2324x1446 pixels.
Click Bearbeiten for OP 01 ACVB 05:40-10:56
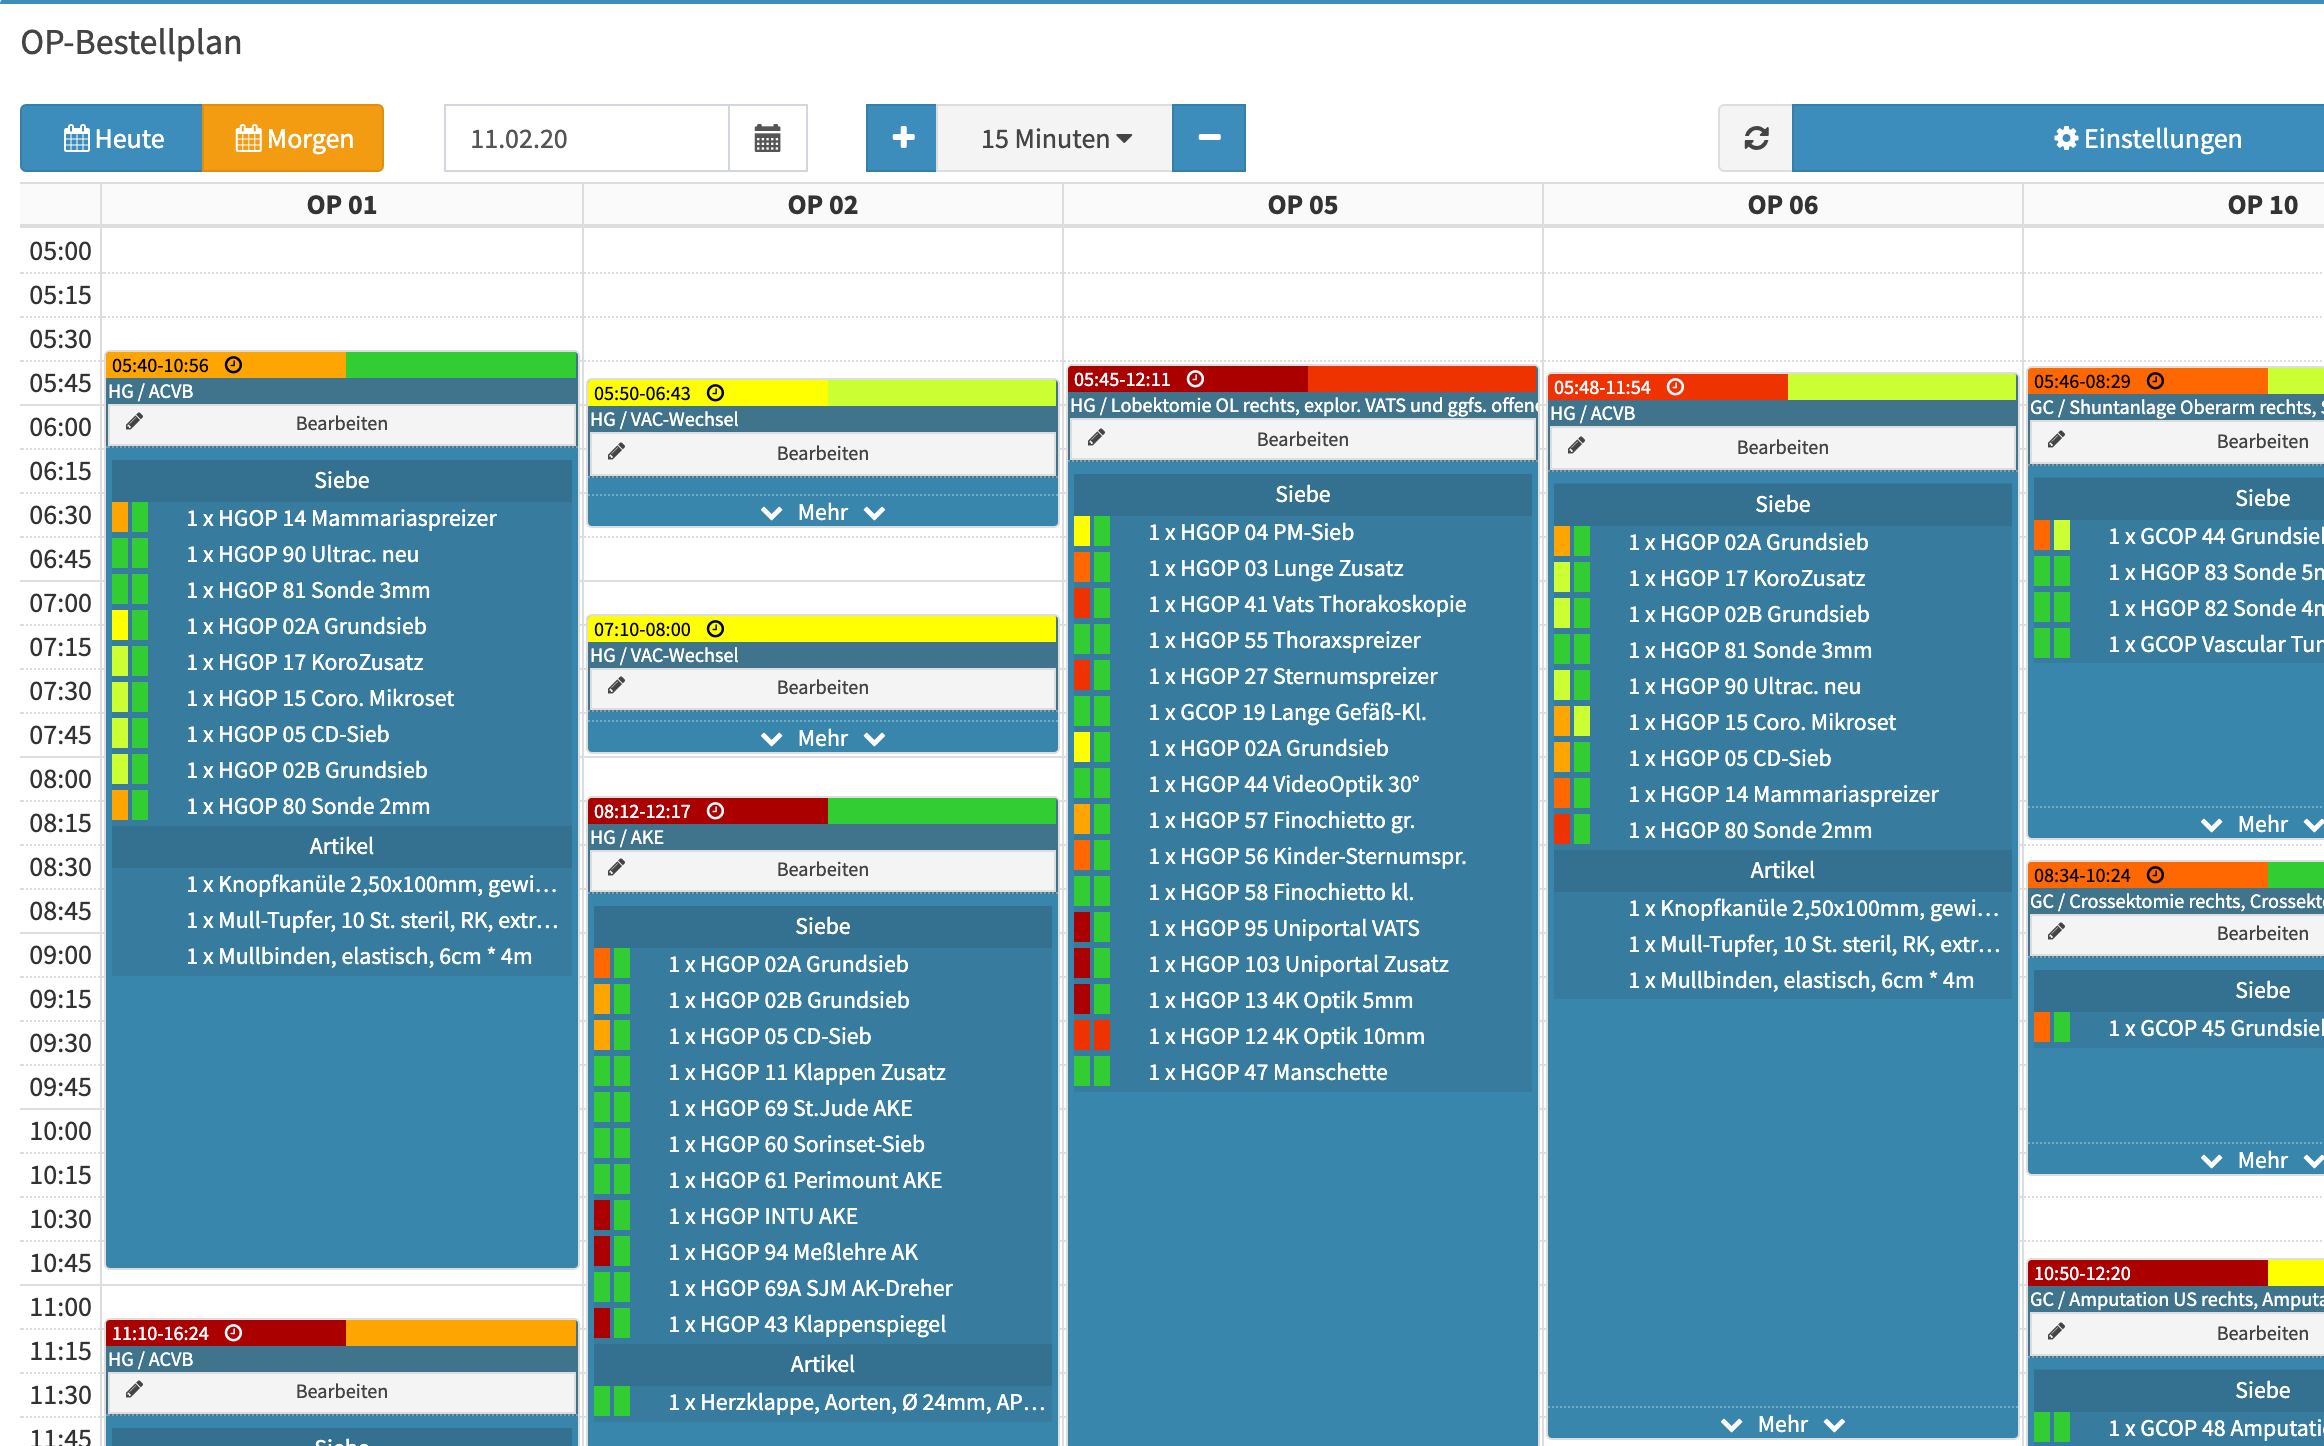pos(342,423)
